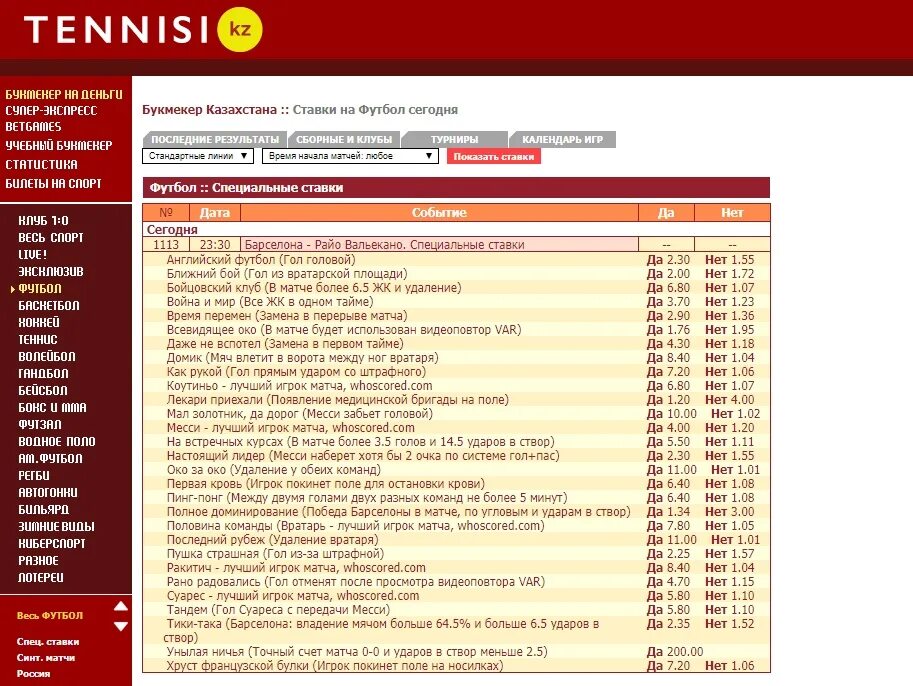Viewport: 913px width, 686px height.
Task: Select Волейбол in sports list
Action: click(x=47, y=356)
